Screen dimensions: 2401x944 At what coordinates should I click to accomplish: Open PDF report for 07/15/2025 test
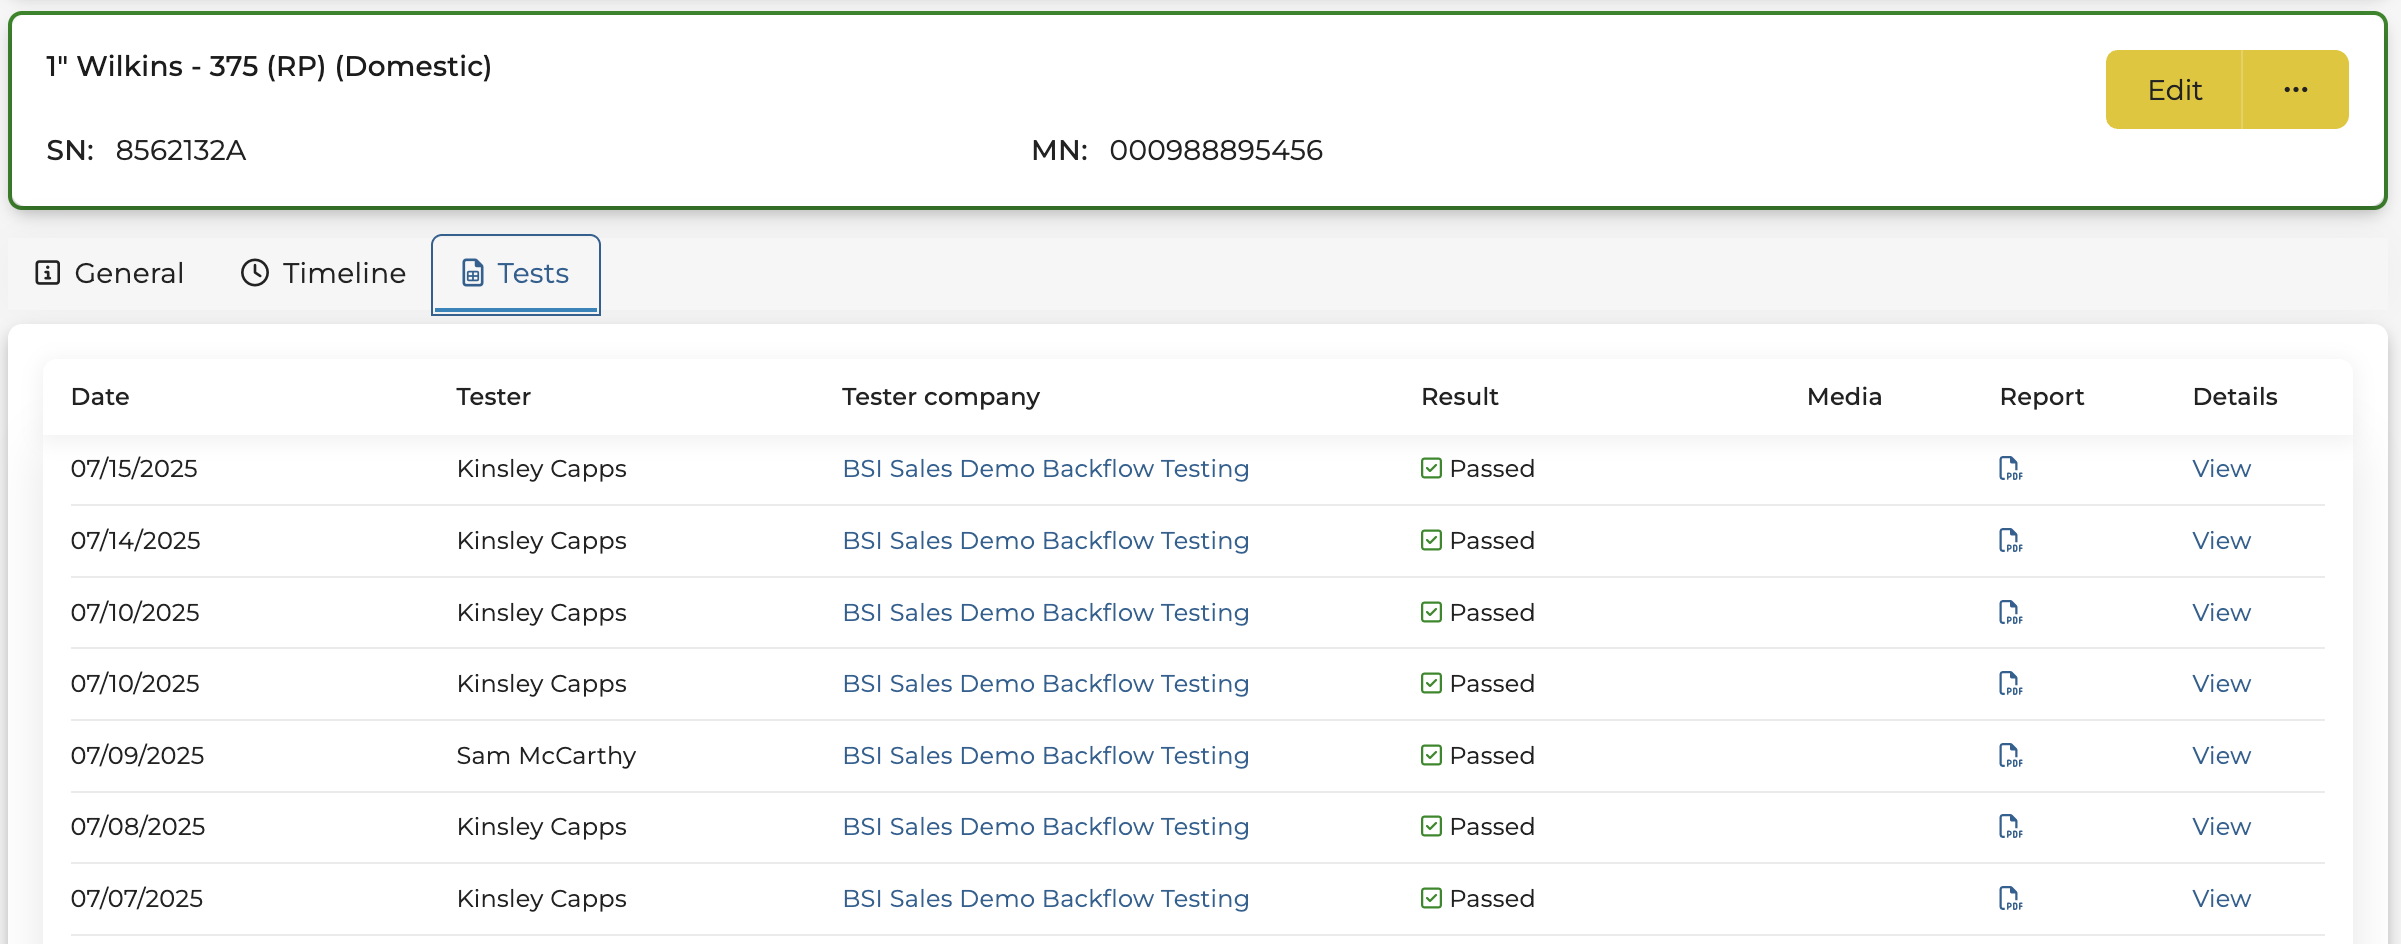click(2009, 468)
